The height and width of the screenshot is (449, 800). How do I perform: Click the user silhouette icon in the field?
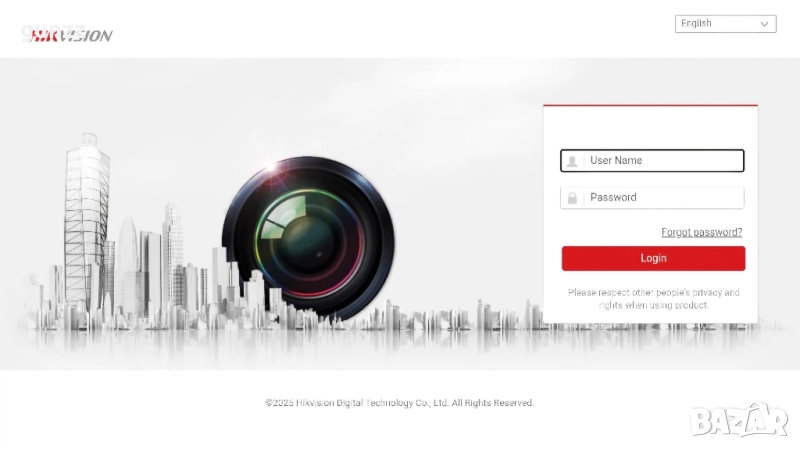[572, 161]
